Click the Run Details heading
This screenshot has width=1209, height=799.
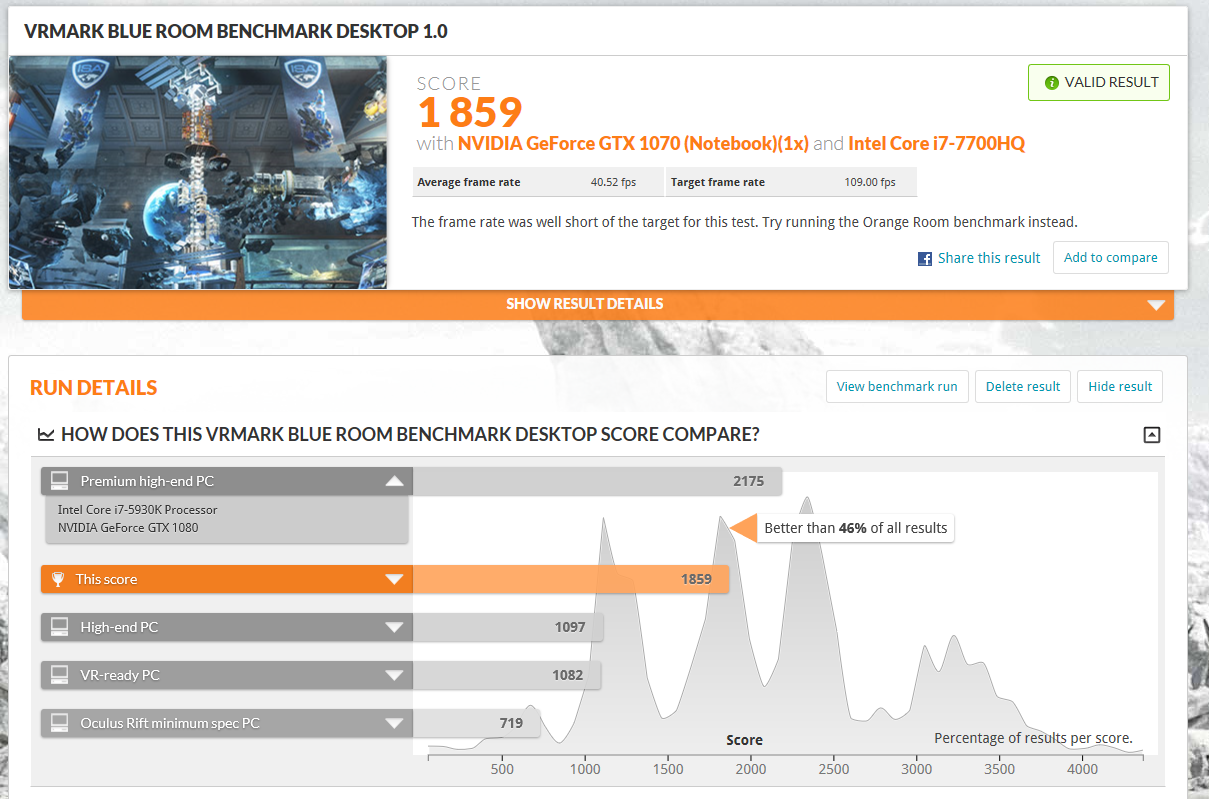pos(94,388)
